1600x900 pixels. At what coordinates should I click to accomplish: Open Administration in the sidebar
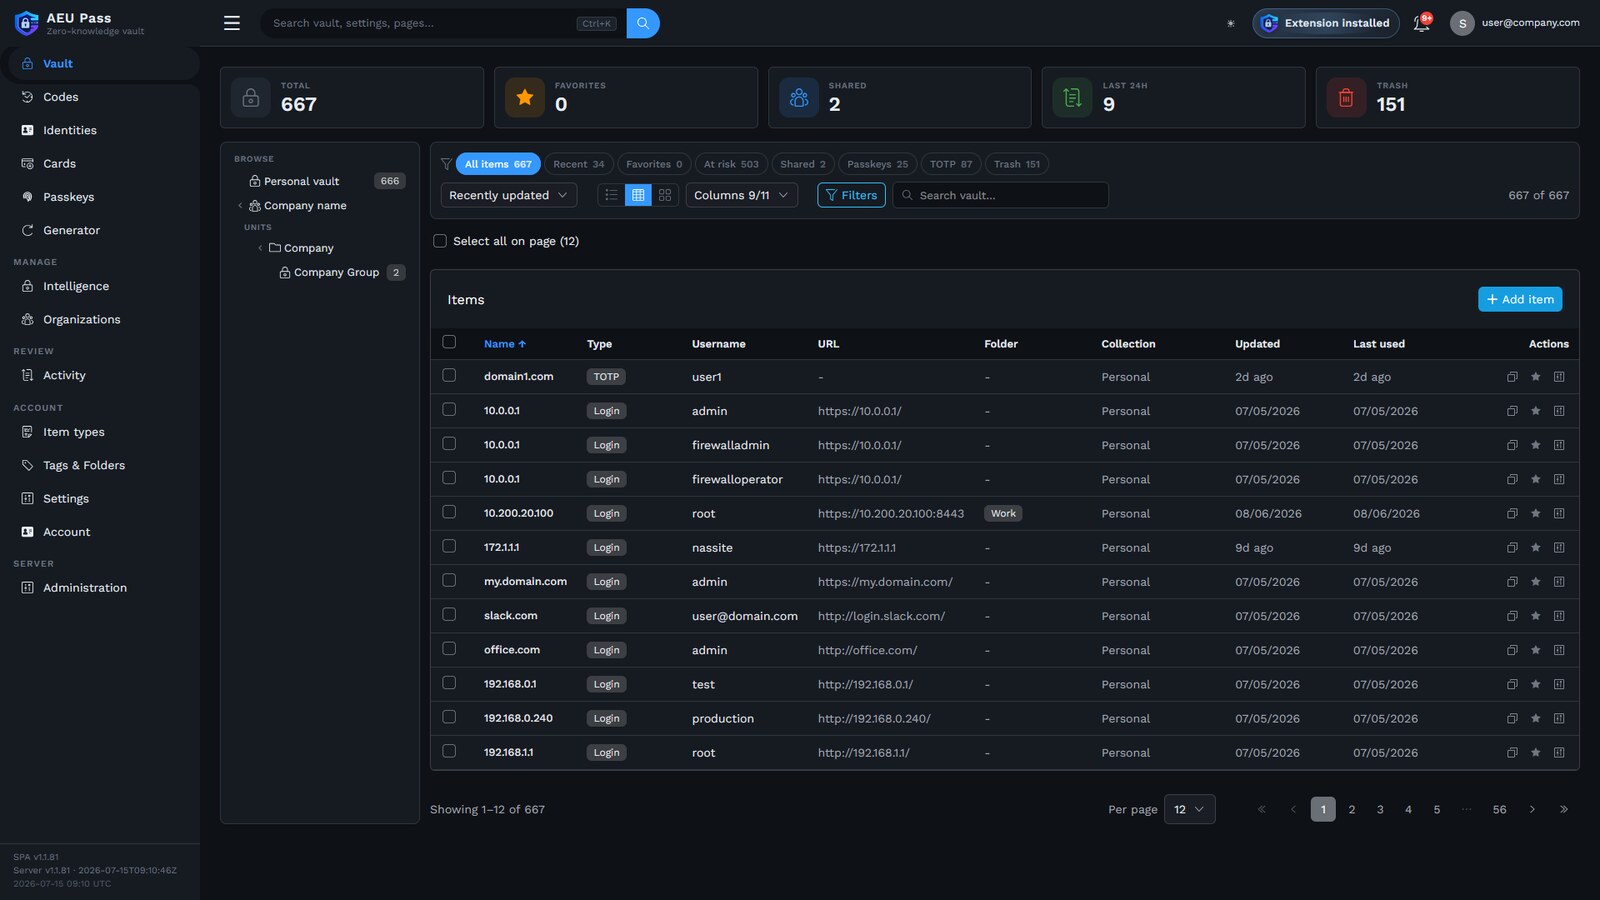(100, 588)
